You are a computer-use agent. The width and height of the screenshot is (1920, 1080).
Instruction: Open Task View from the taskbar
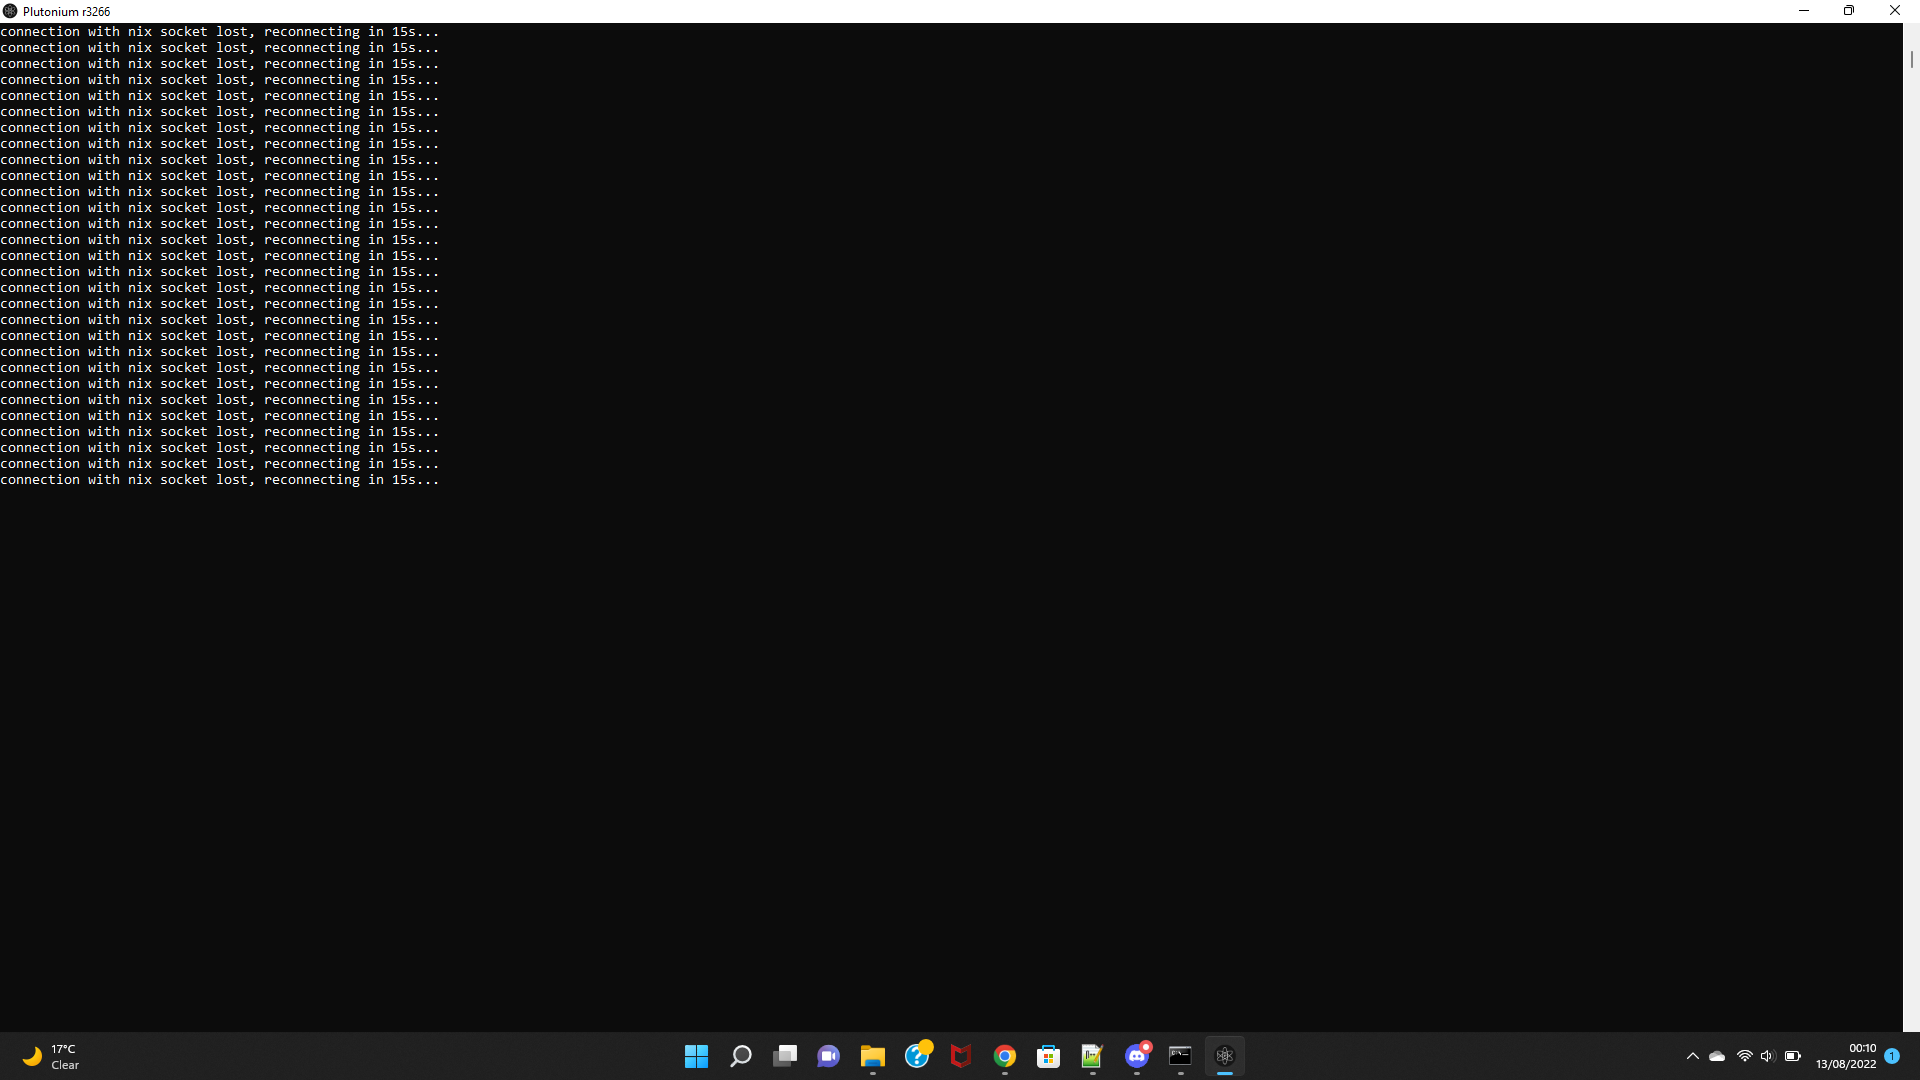point(785,1056)
